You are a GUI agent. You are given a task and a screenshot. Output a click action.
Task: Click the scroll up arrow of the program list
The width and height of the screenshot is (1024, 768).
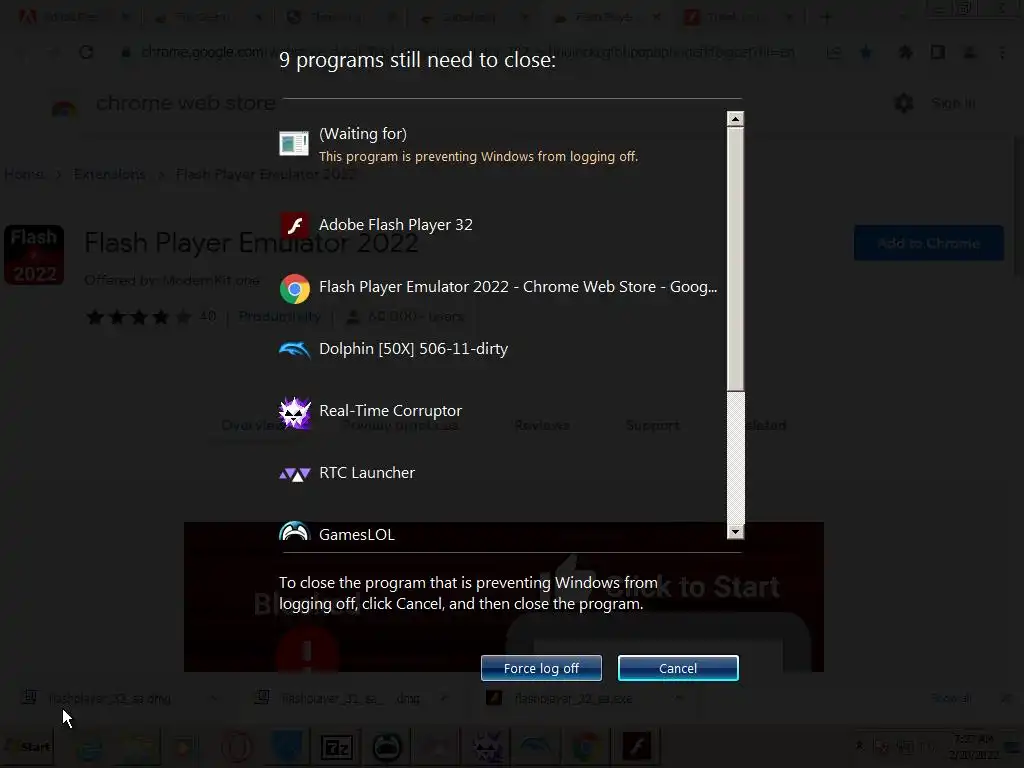735,119
